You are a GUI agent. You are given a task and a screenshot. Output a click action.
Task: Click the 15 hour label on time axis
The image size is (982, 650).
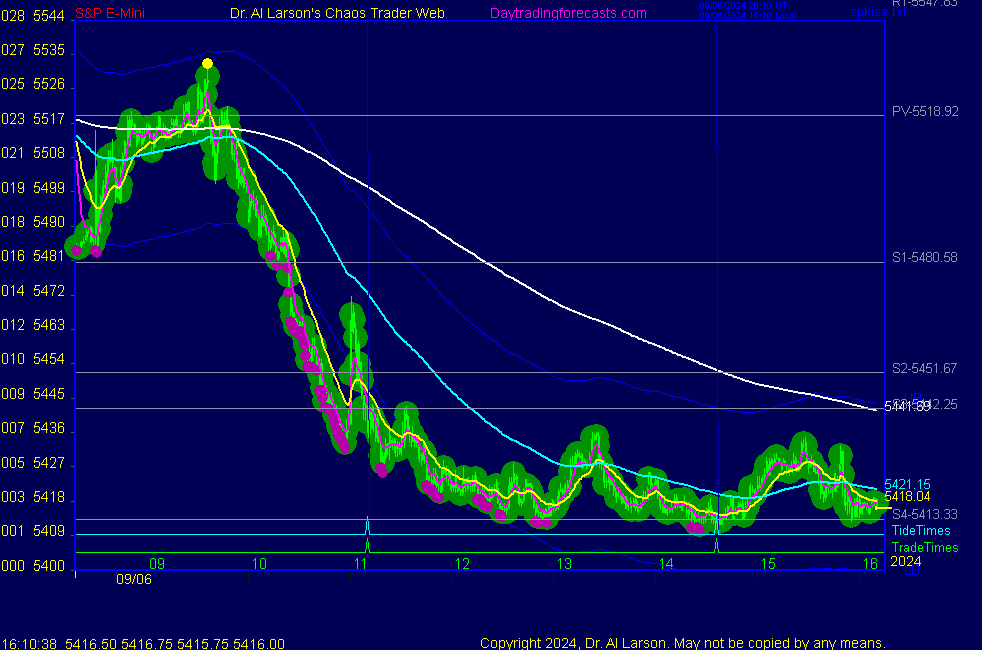pyautogui.click(x=768, y=564)
